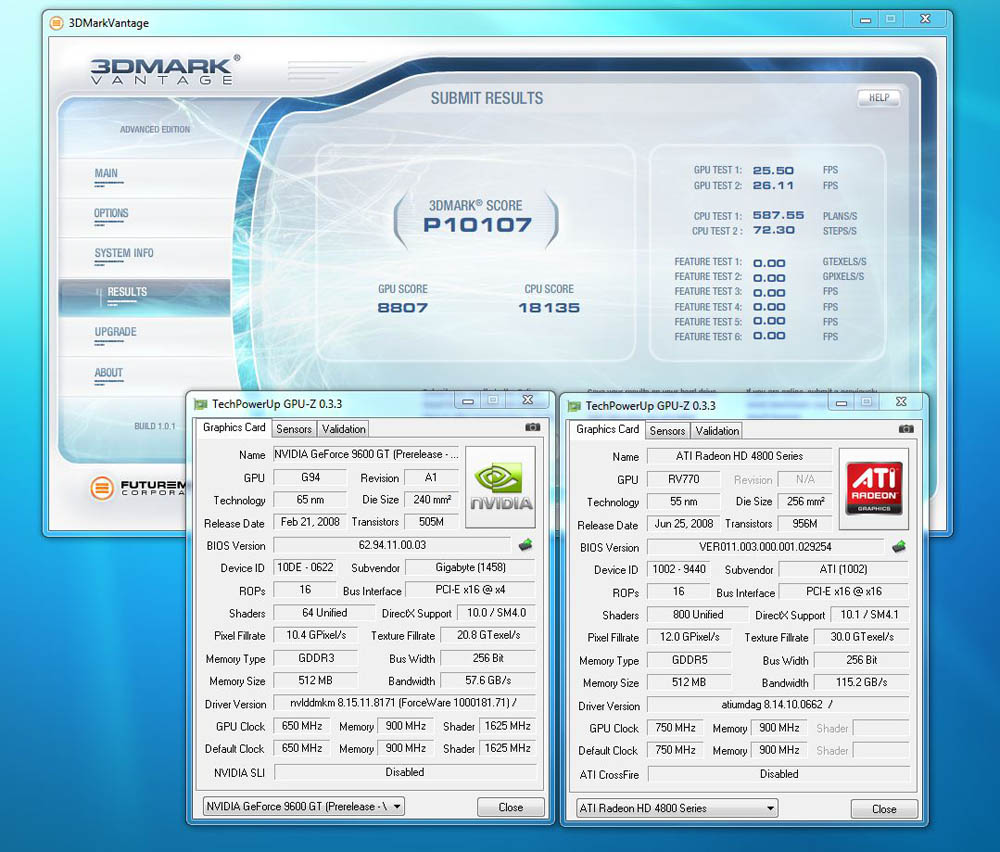Click the ATI Radeon logo in the right GPU-Z window
1000x852 pixels.
tap(874, 489)
